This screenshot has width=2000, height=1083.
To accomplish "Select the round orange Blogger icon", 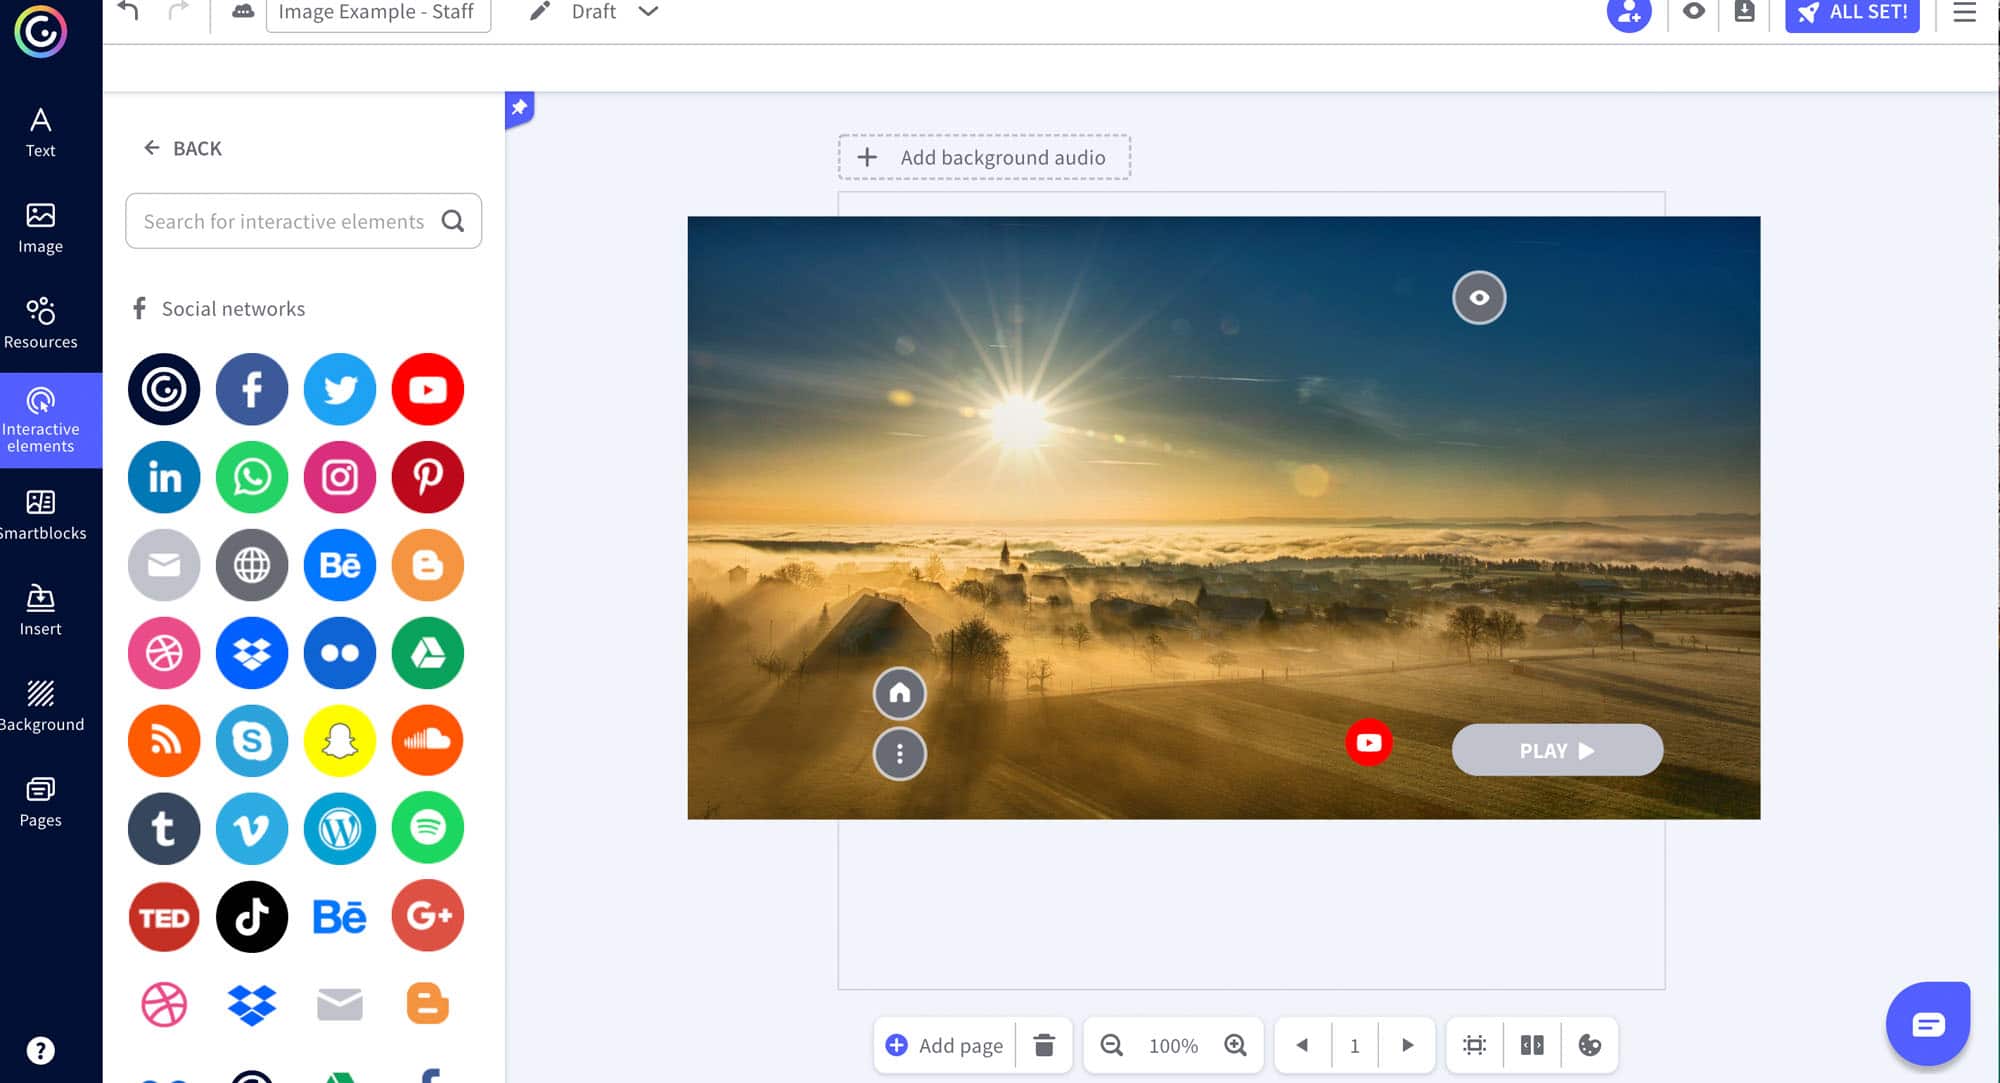I will pyautogui.click(x=428, y=565).
